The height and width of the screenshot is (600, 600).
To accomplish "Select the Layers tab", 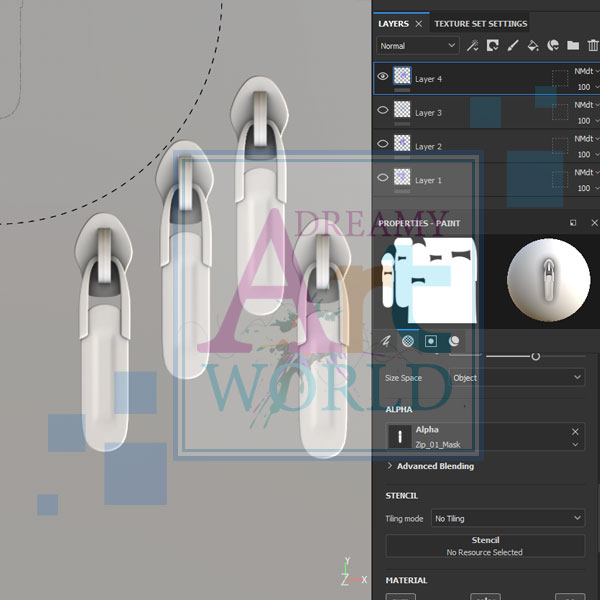I will coord(393,23).
